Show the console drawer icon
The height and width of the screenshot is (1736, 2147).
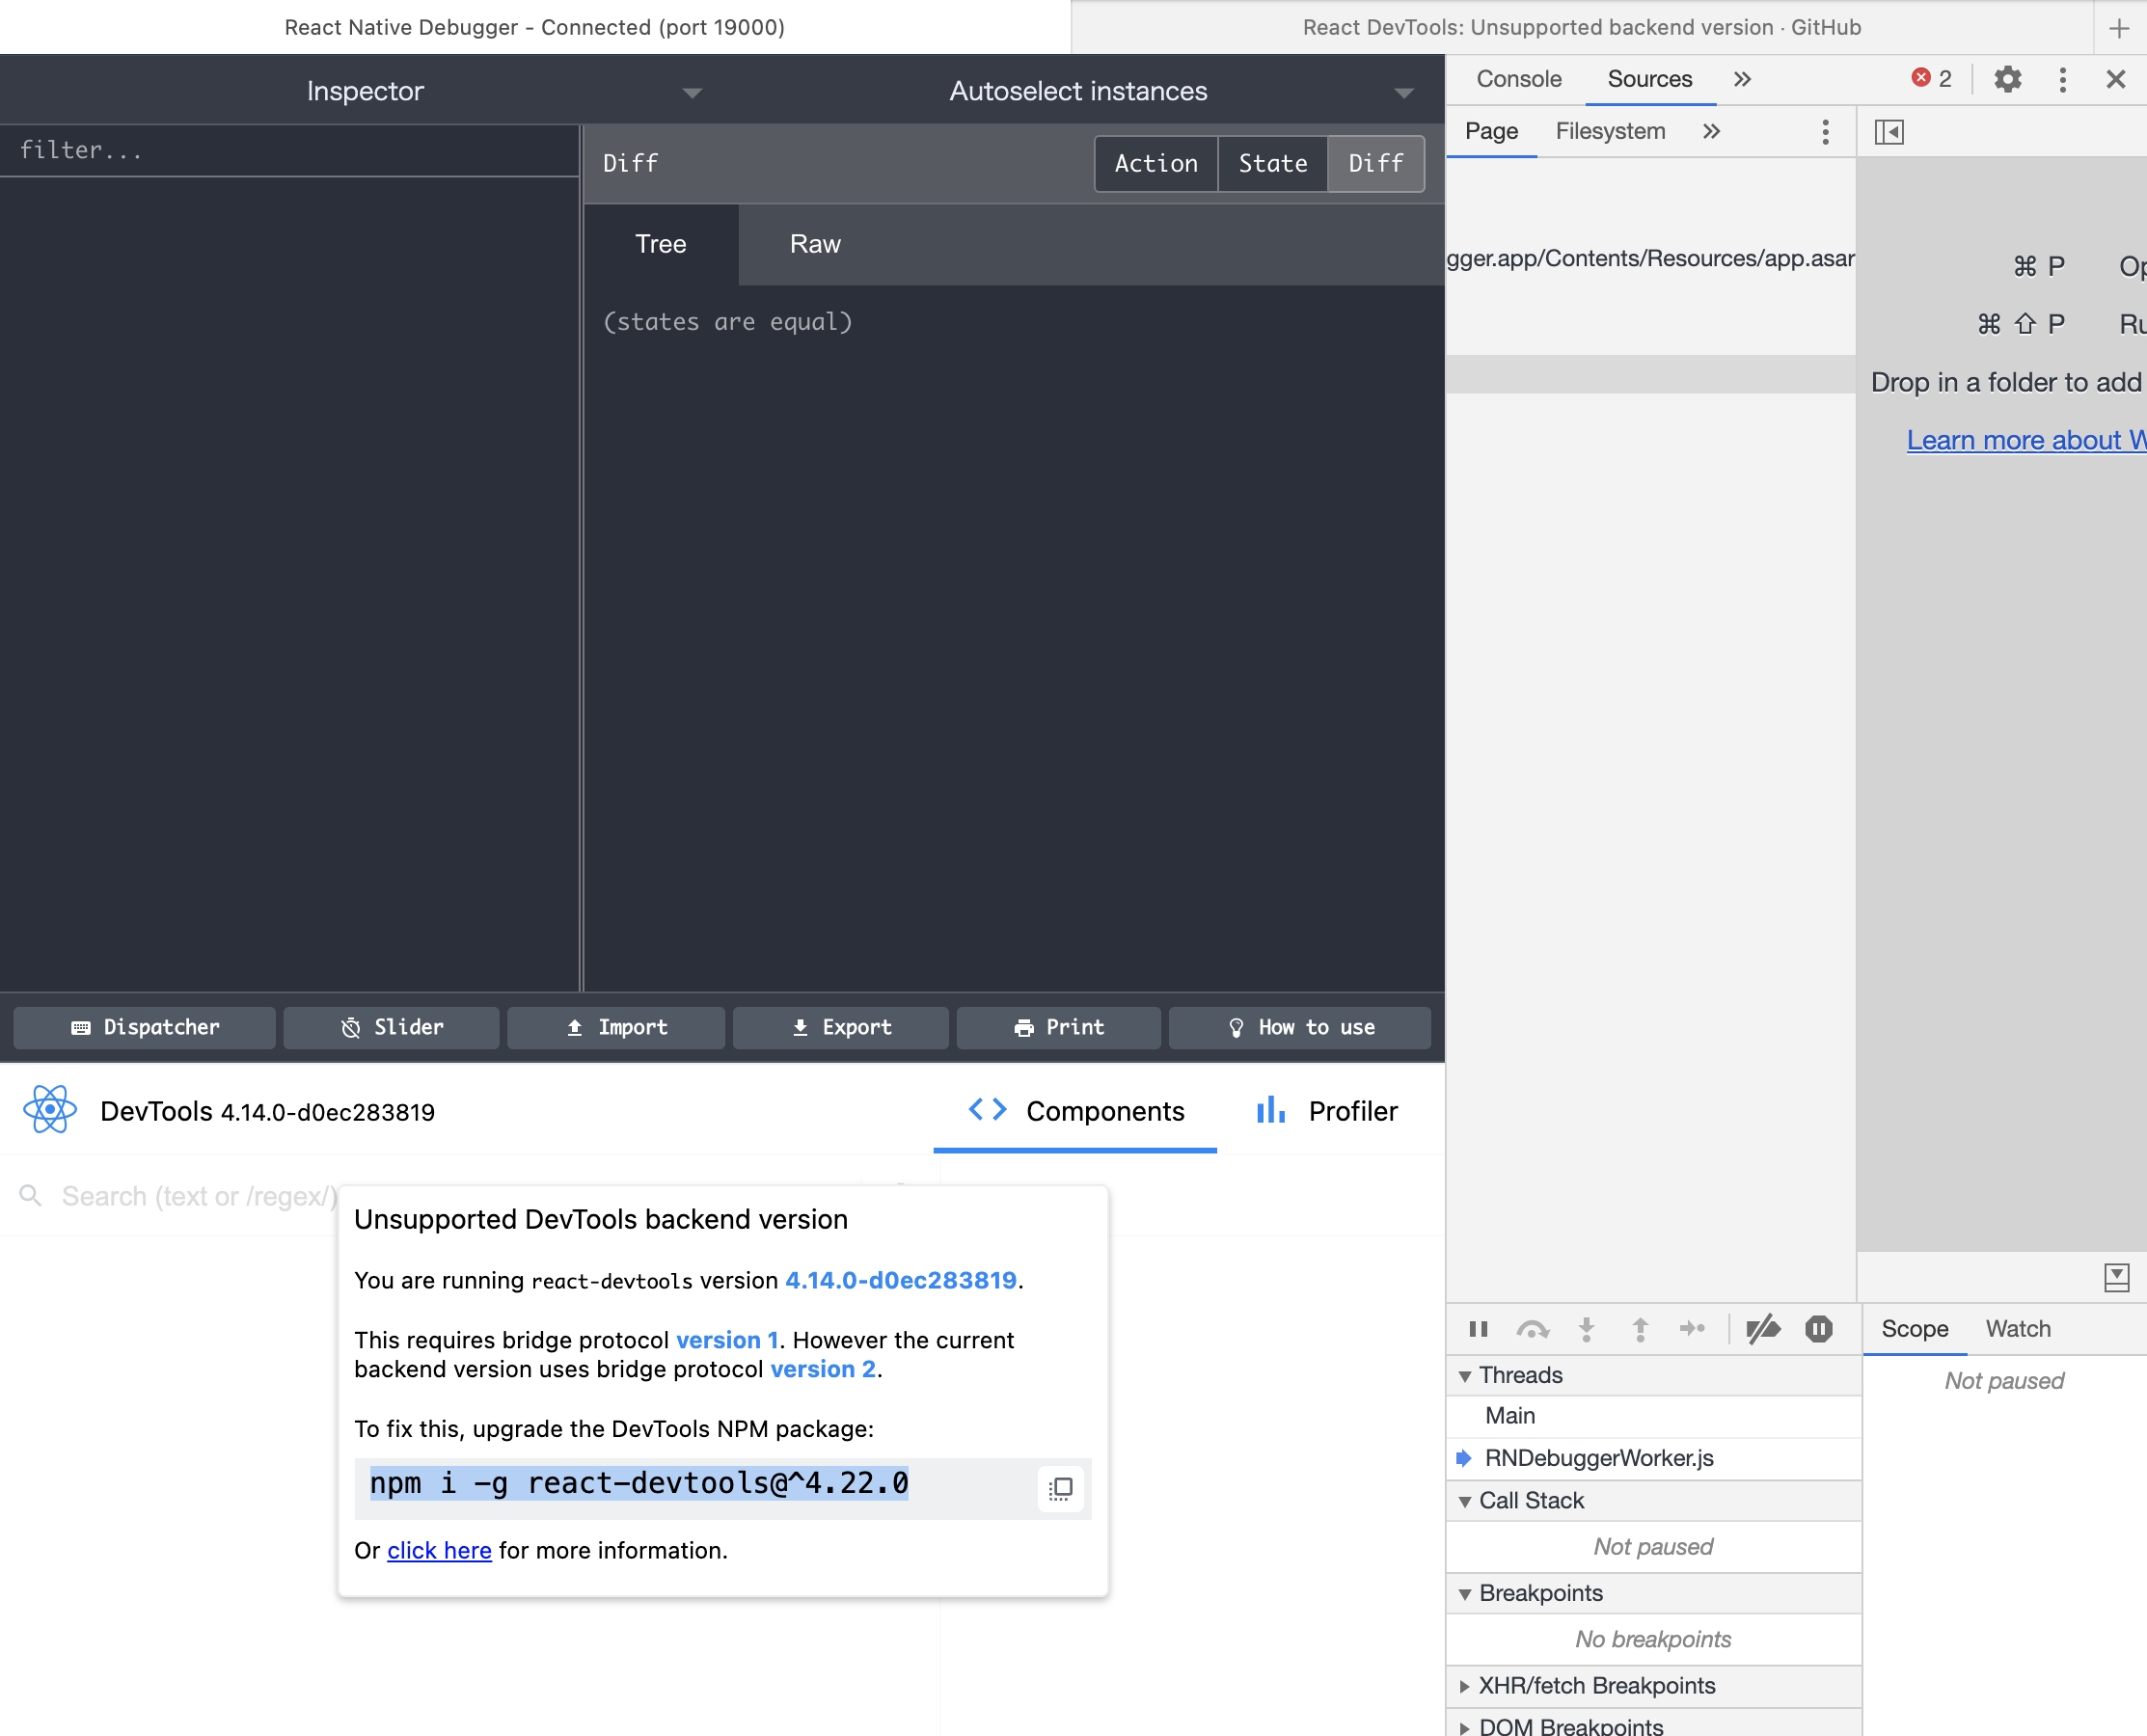click(x=2116, y=1277)
